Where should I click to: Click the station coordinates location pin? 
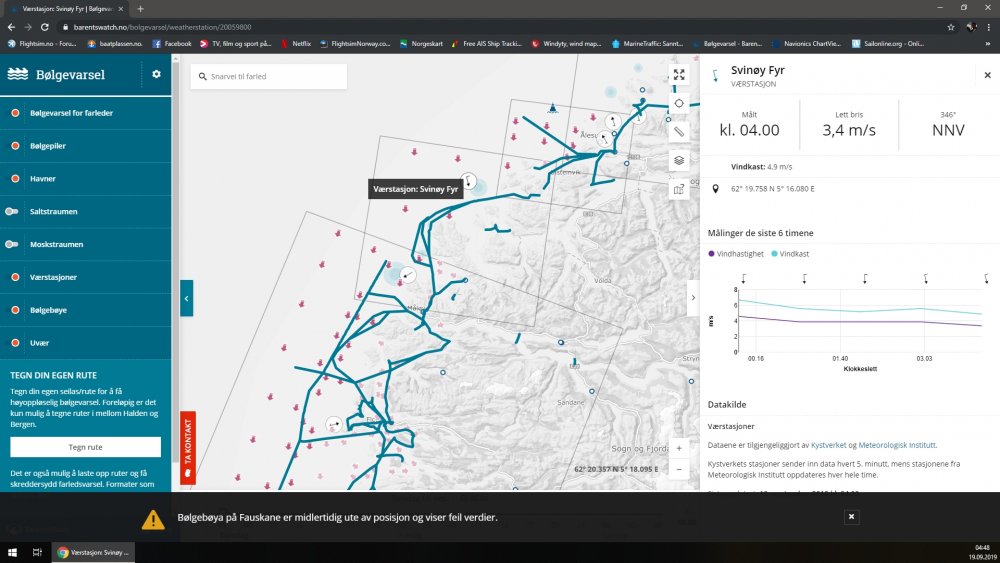pyautogui.click(x=716, y=189)
